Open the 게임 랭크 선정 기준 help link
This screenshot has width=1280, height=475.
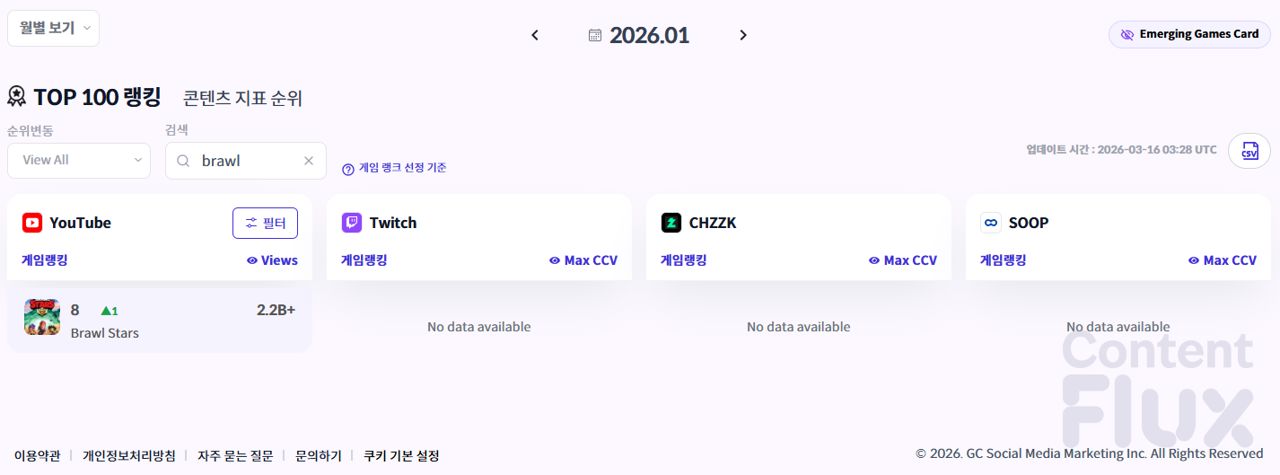coord(394,168)
